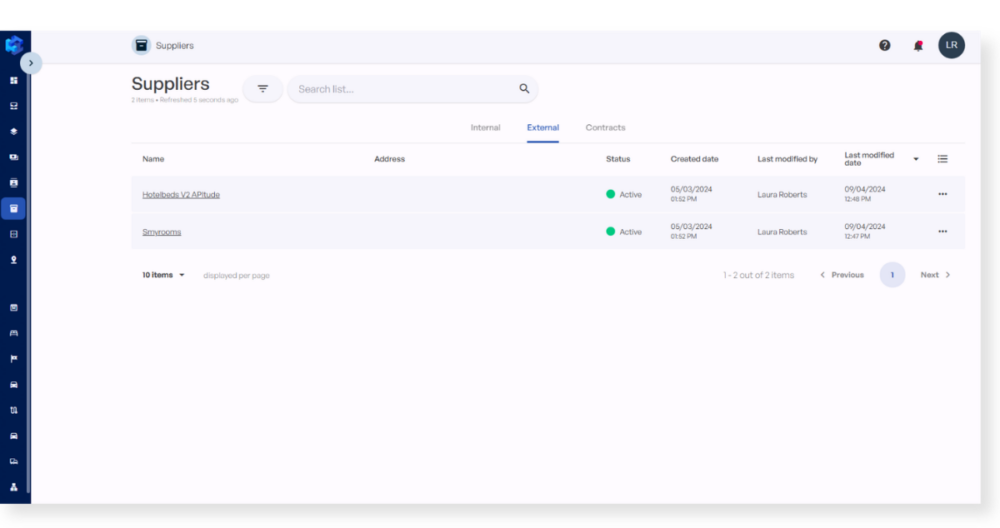Sort by the Address column header

[389, 159]
